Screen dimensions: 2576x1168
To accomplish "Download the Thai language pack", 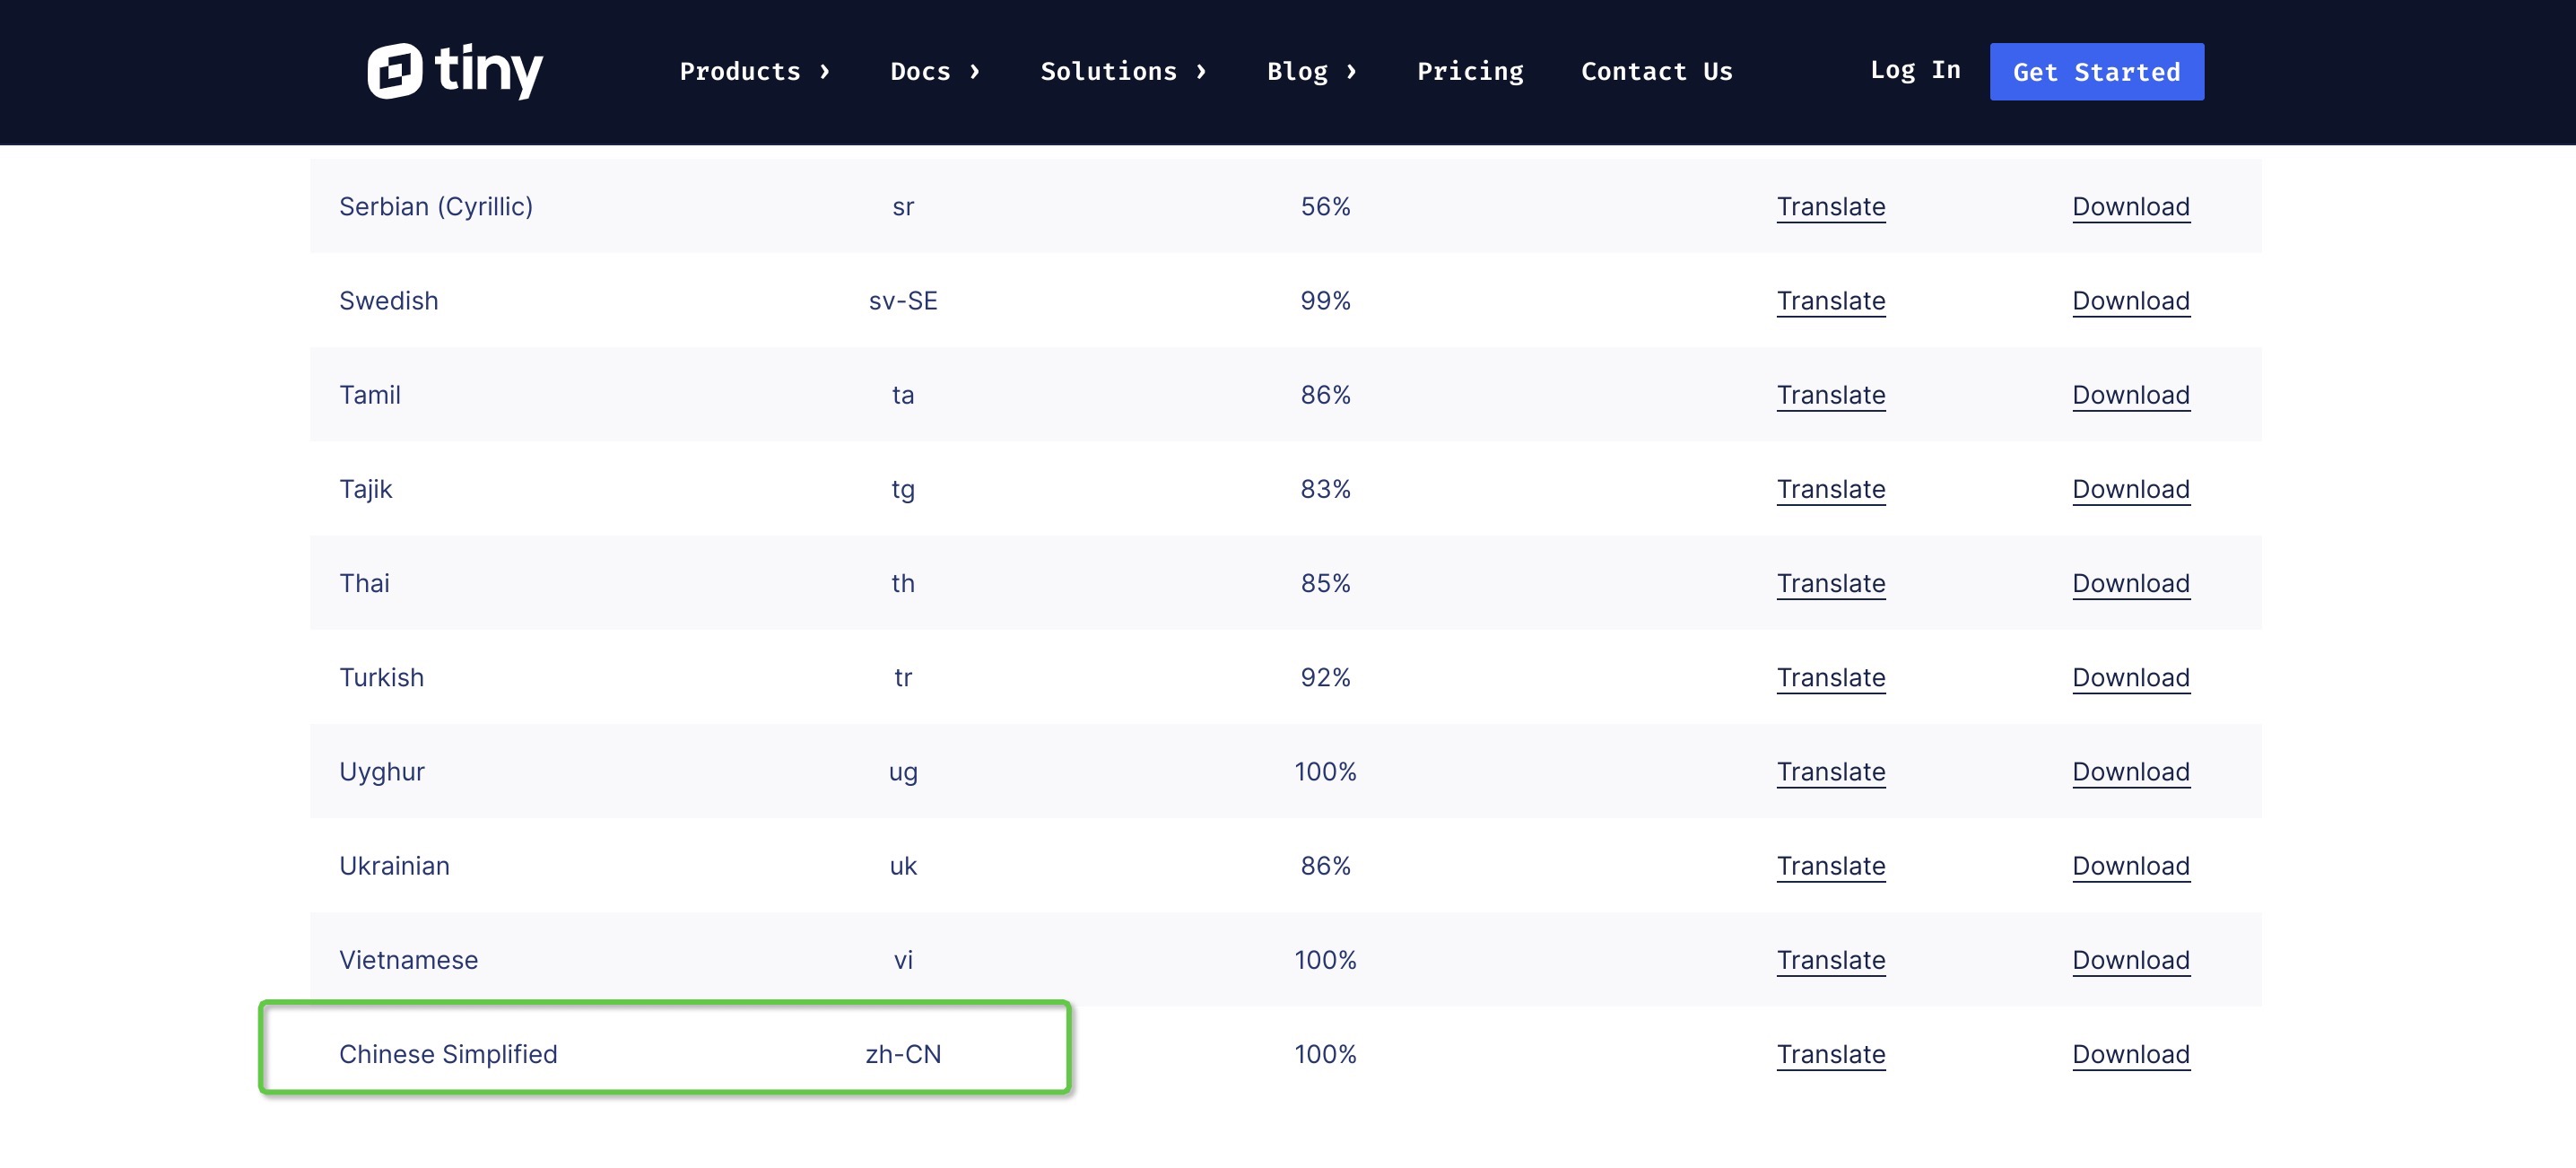I will [2130, 583].
